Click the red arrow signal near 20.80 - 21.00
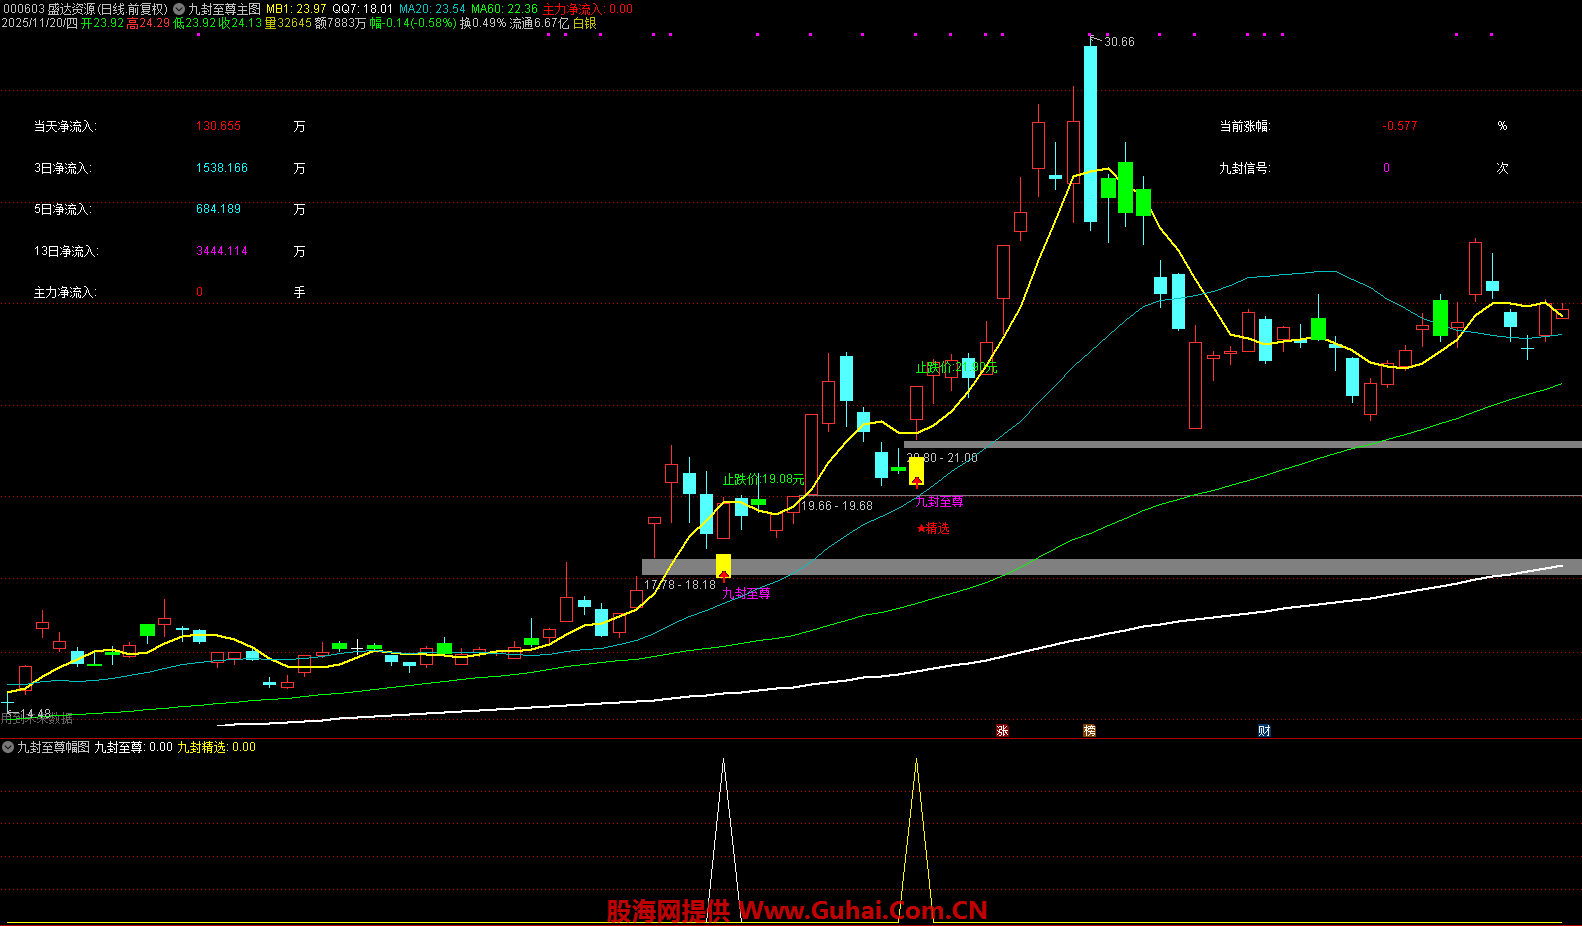The width and height of the screenshot is (1582, 926). tap(916, 481)
